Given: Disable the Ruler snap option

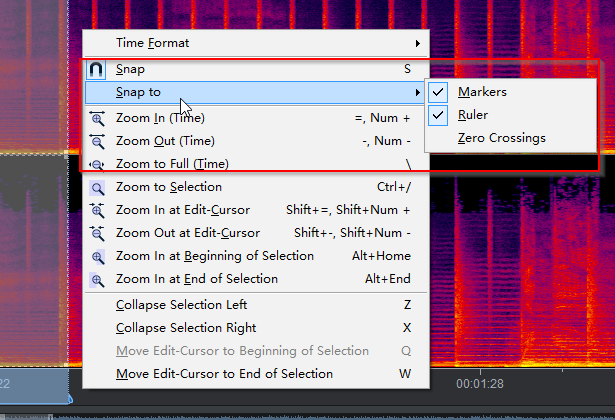Looking at the screenshot, I should click(x=474, y=115).
